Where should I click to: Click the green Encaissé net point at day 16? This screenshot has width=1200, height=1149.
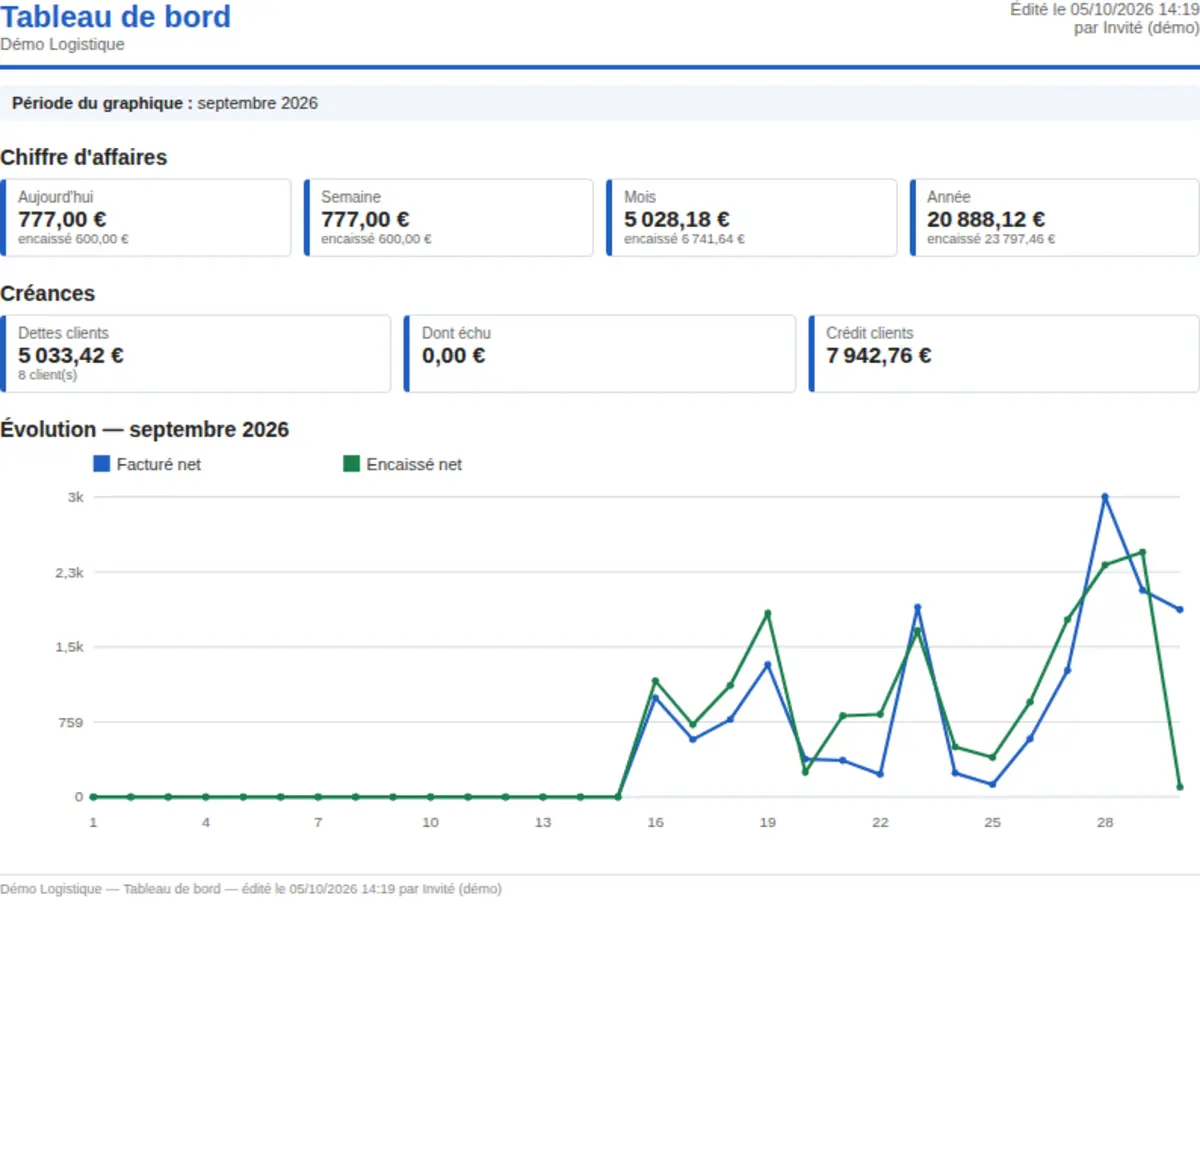click(655, 681)
